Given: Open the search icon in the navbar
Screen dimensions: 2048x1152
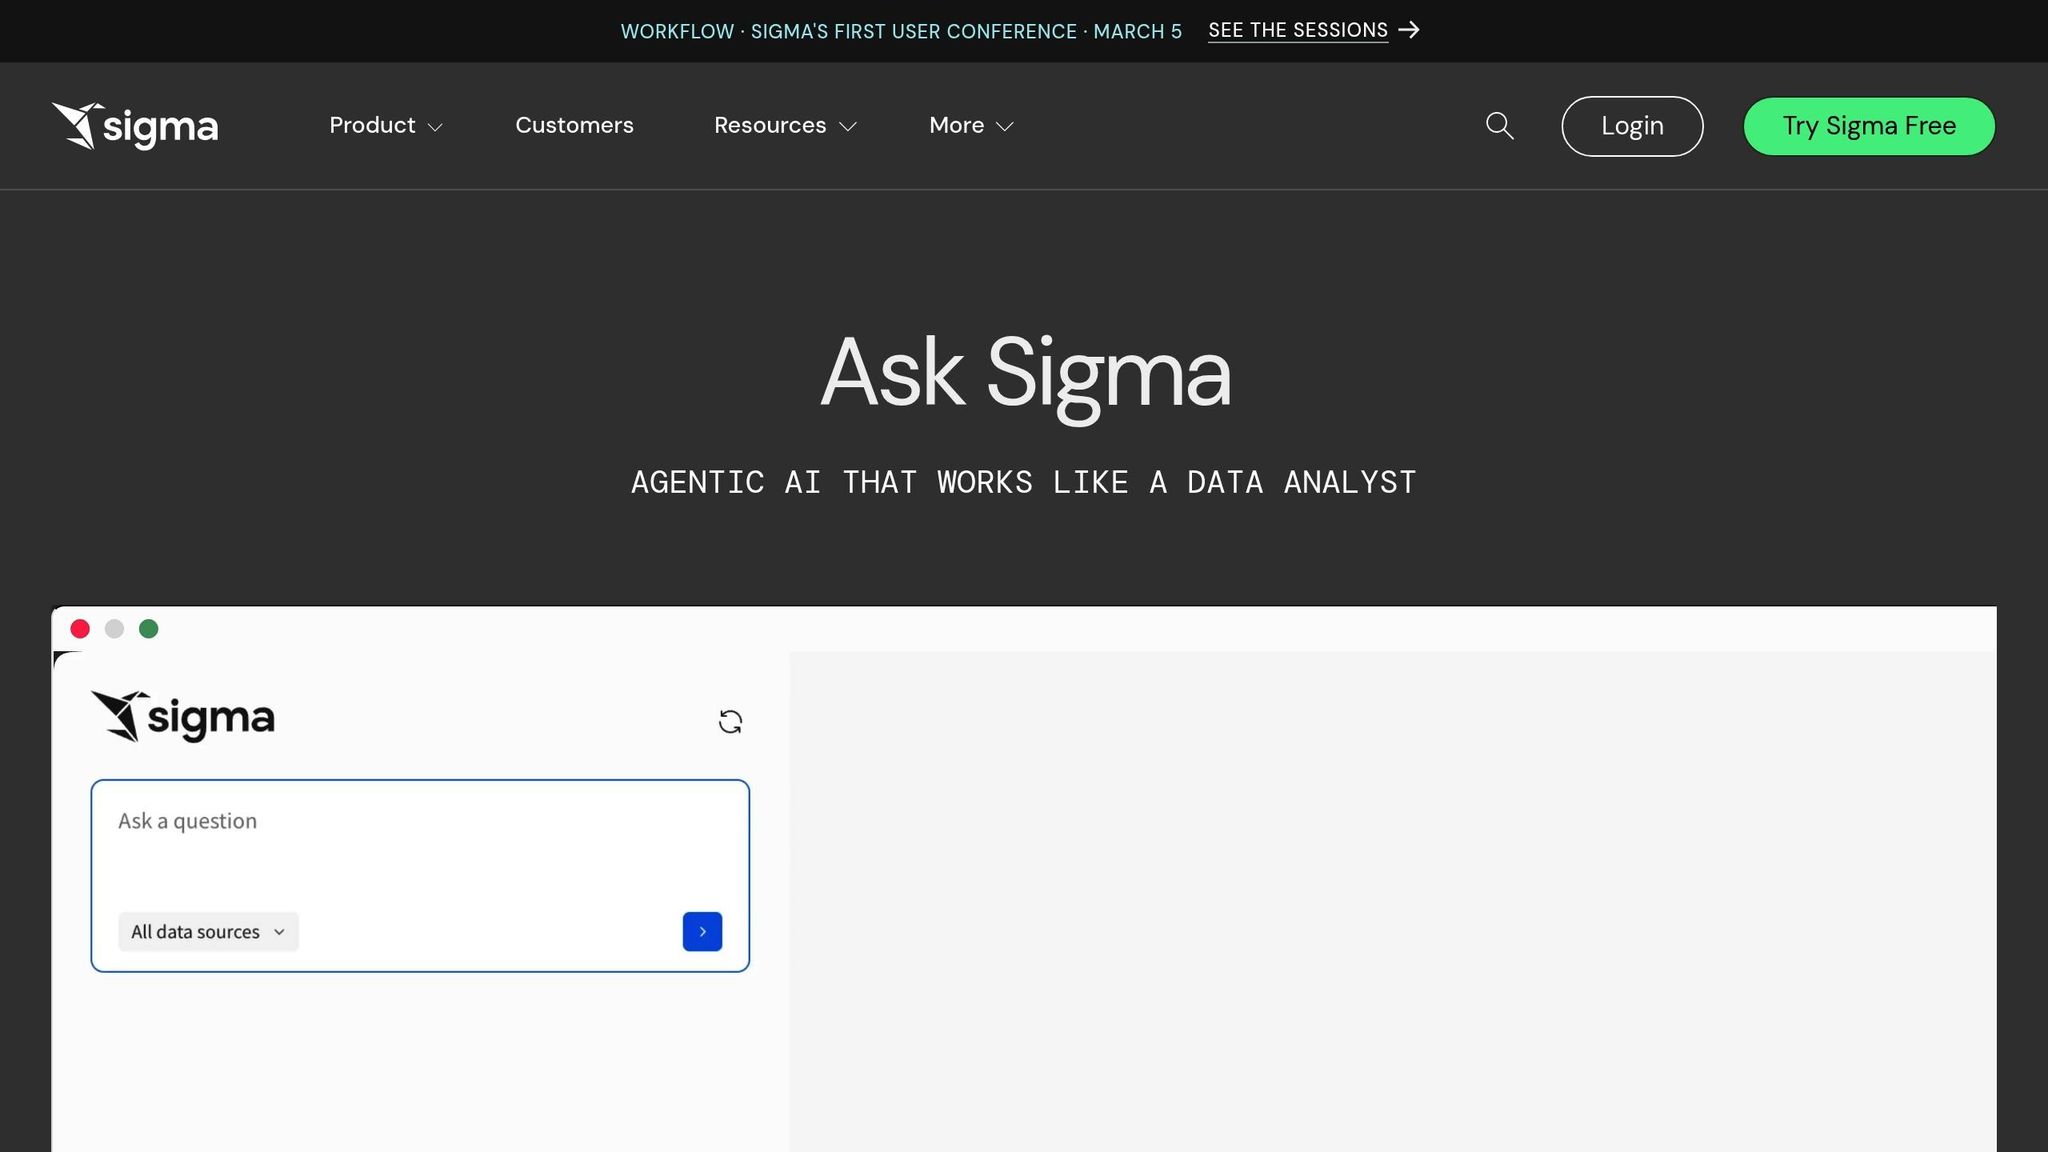Looking at the screenshot, I should coord(1498,126).
